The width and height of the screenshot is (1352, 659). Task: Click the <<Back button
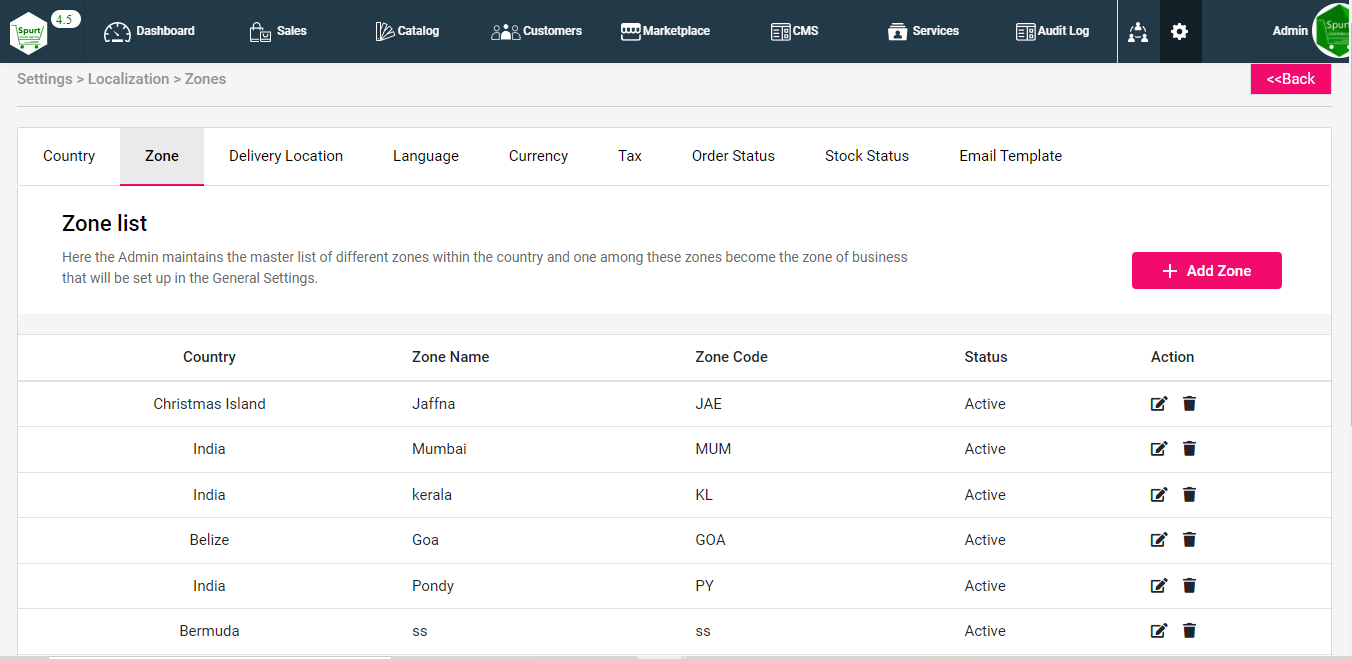point(1291,79)
